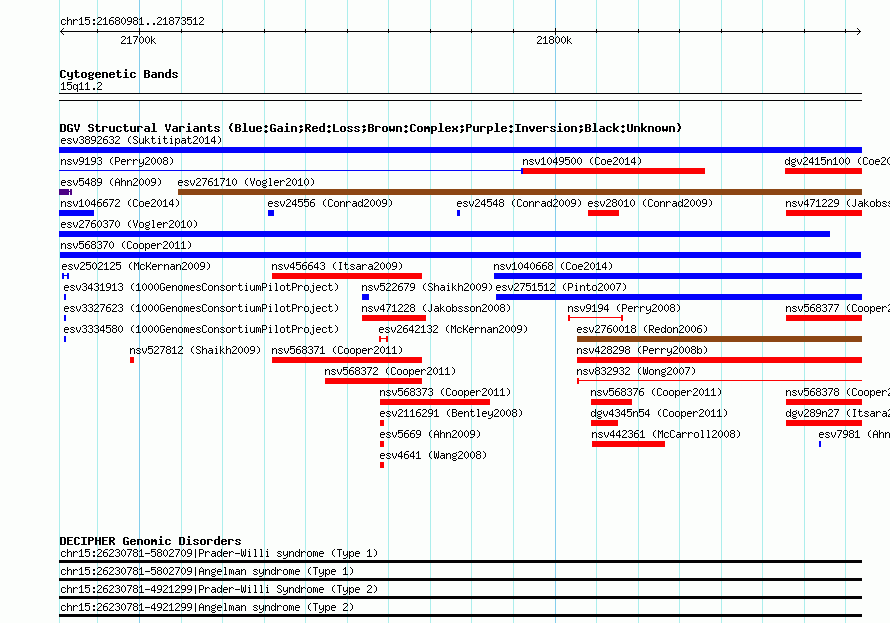
Task: Click the chr15:21680981..21873512 region label
Action: (132, 21)
